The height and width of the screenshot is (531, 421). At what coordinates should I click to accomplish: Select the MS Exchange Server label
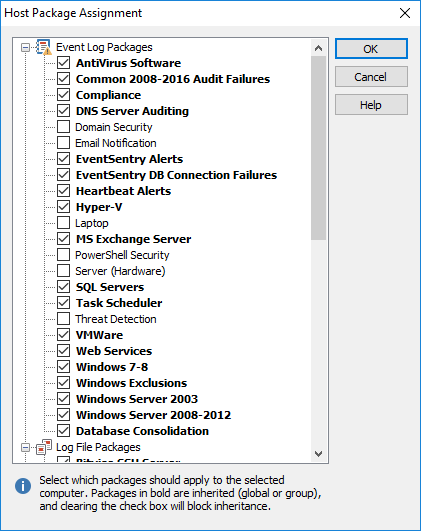pyautogui.click(x=134, y=239)
